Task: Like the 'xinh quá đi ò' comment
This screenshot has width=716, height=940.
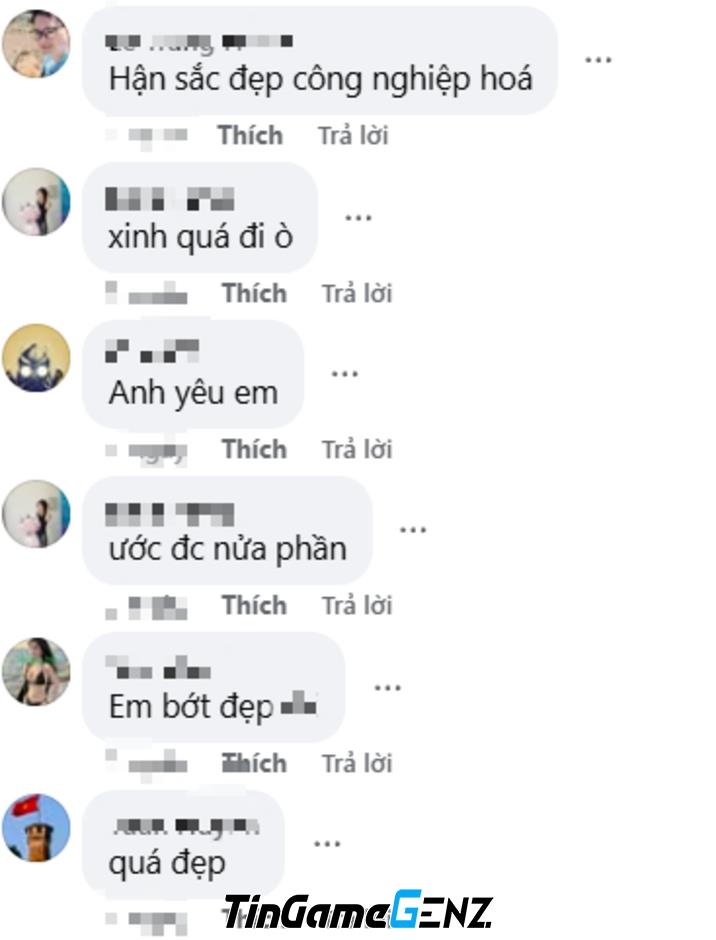Action: tap(254, 294)
